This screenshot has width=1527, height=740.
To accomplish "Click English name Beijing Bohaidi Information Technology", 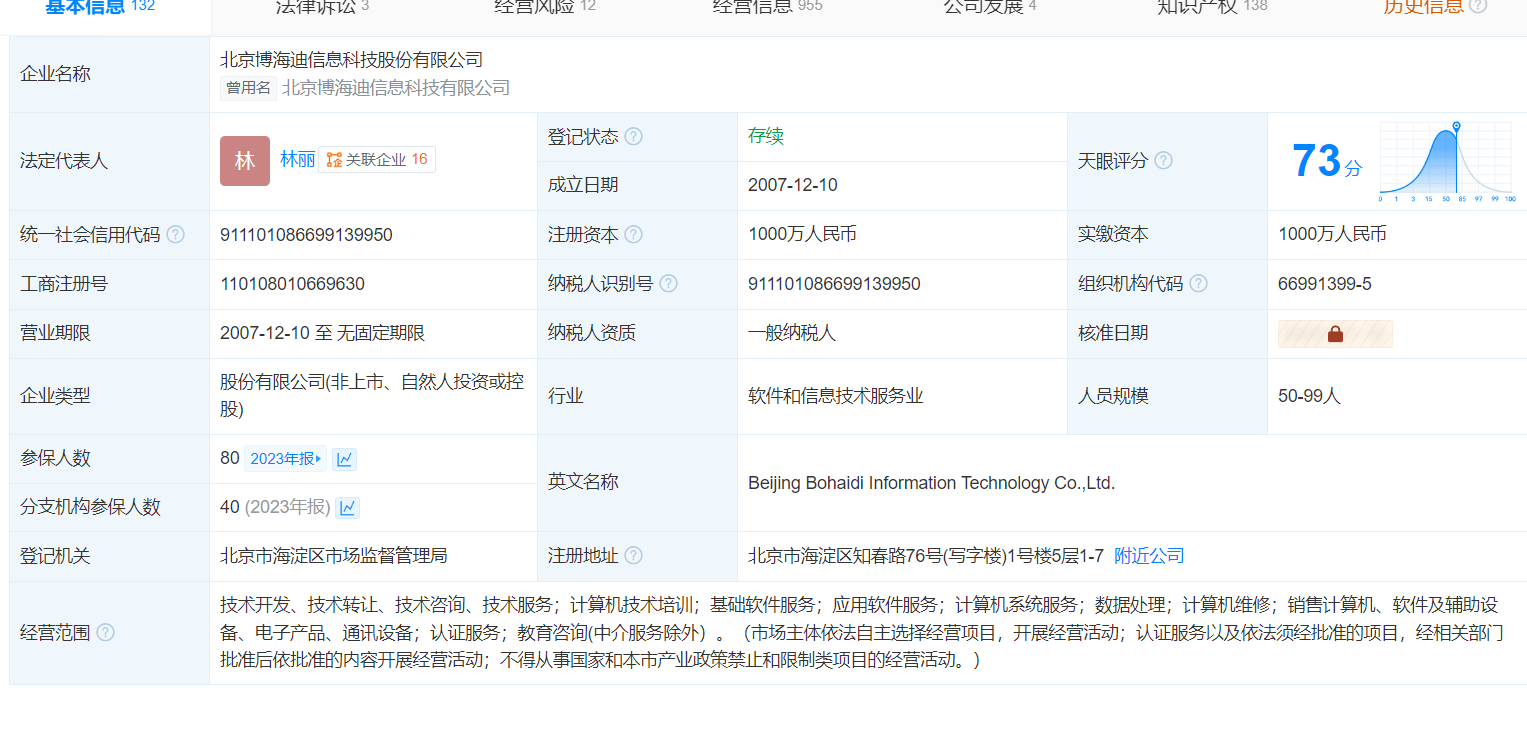I will (x=931, y=483).
